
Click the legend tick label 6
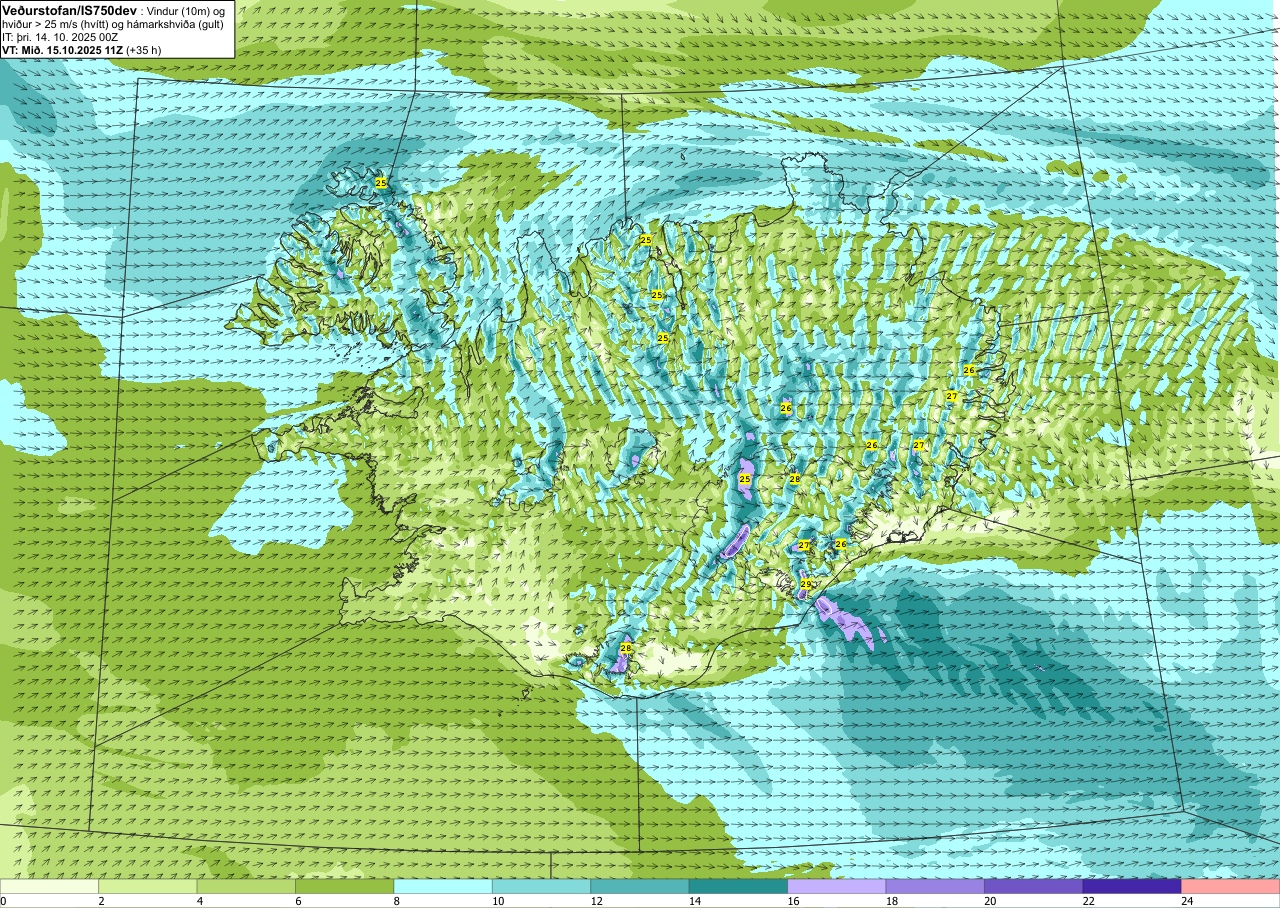[x=299, y=901]
